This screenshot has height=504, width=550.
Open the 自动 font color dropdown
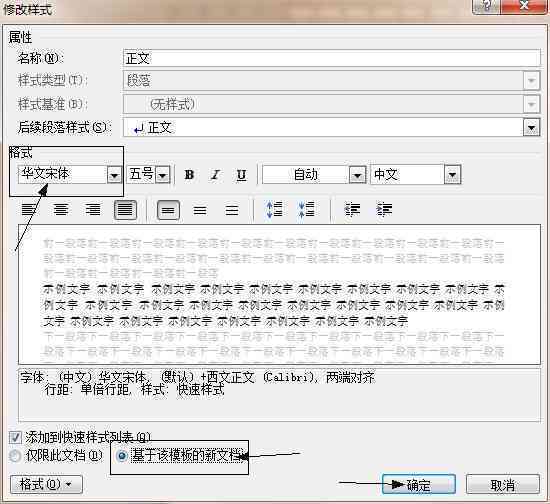(357, 175)
